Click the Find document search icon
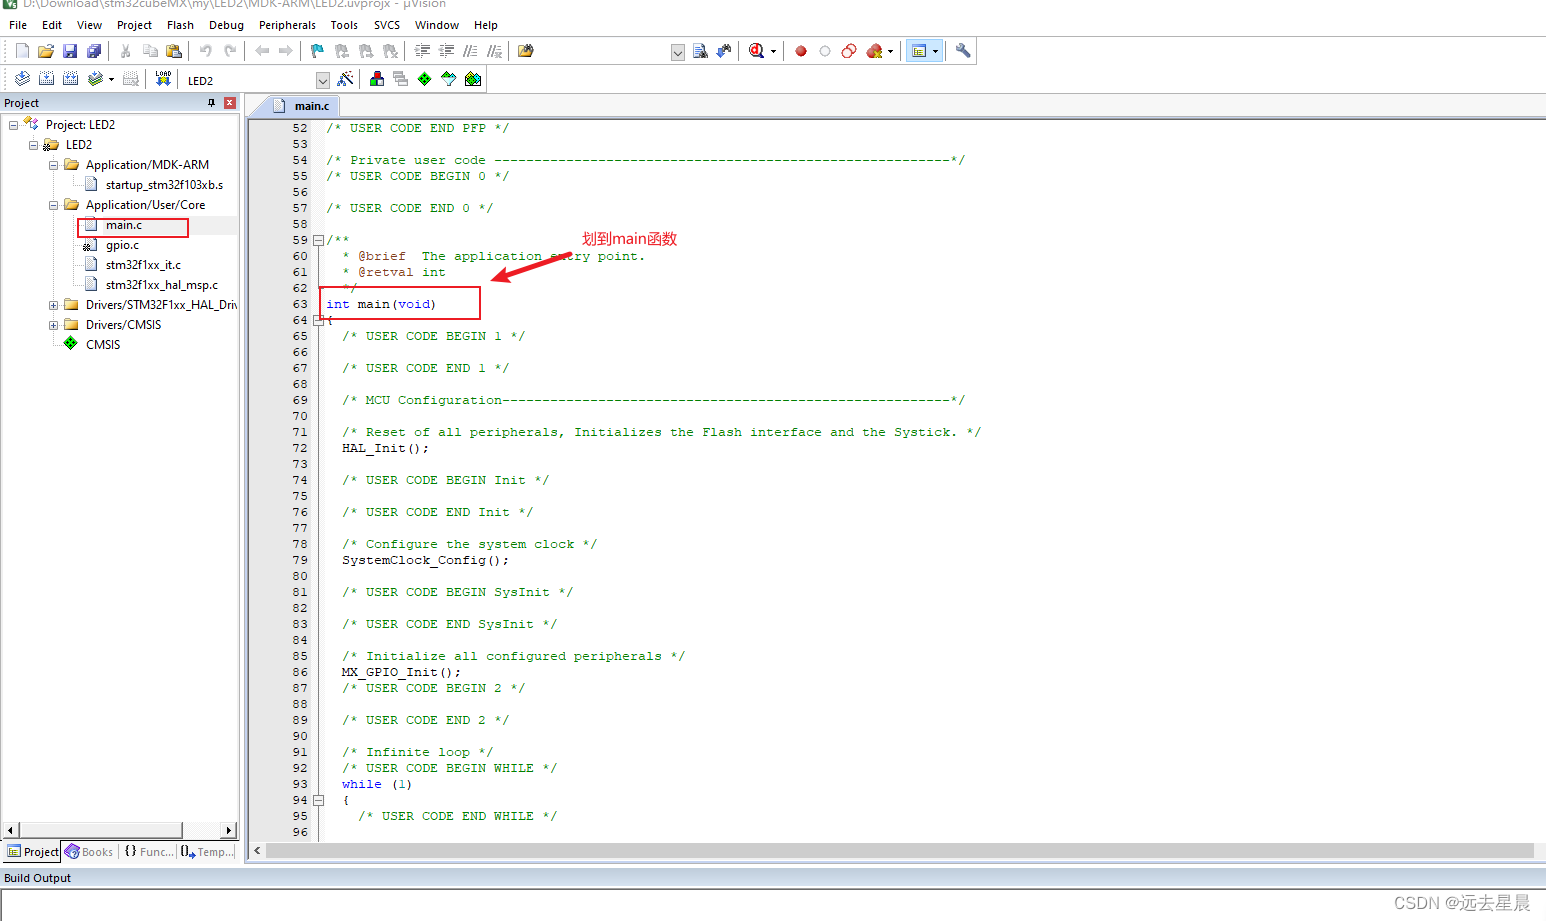1546x921 pixels. [700, 51]
